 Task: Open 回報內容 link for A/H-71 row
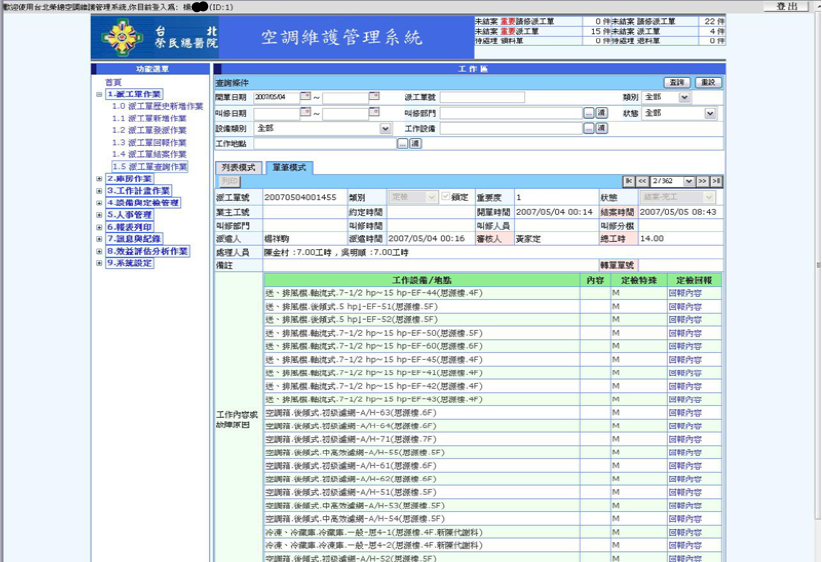685,439
